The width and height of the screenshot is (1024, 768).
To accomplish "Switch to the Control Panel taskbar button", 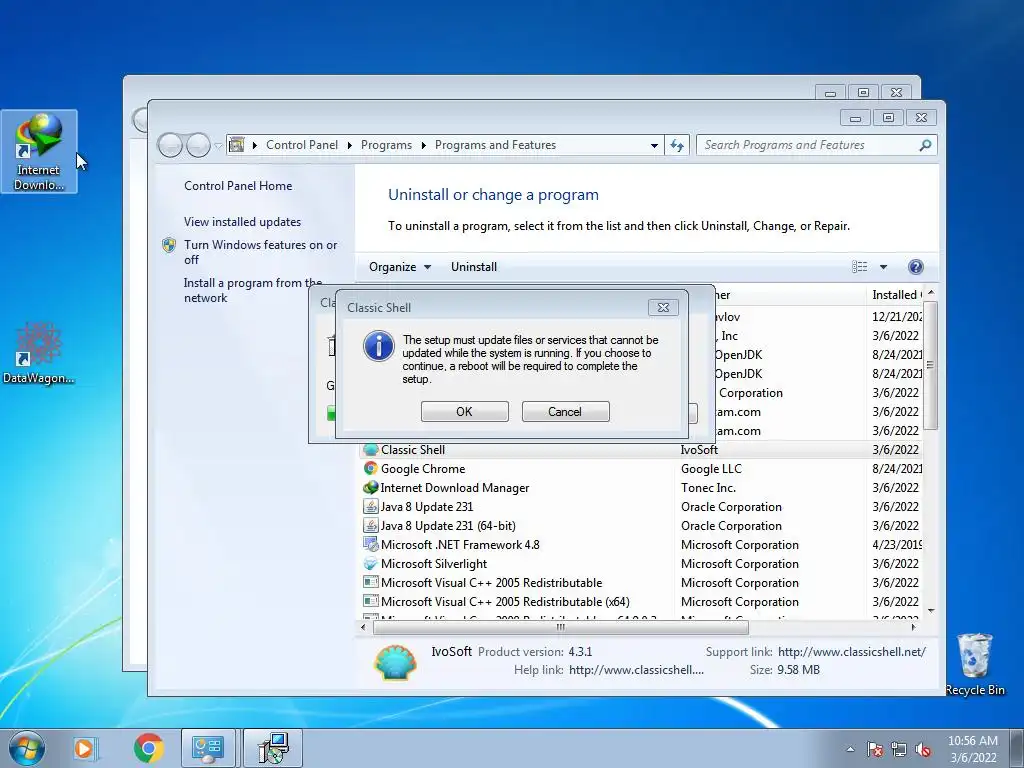I will [x=208, y=748].
